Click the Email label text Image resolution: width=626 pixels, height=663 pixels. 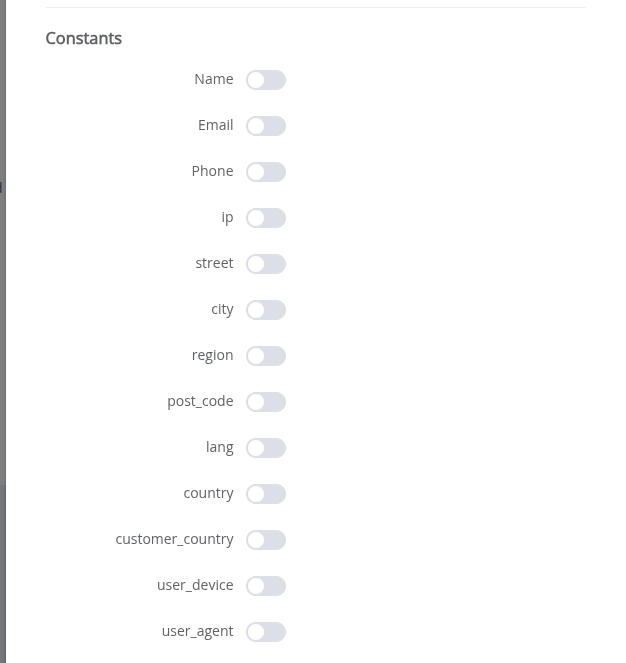pos(215,125)
